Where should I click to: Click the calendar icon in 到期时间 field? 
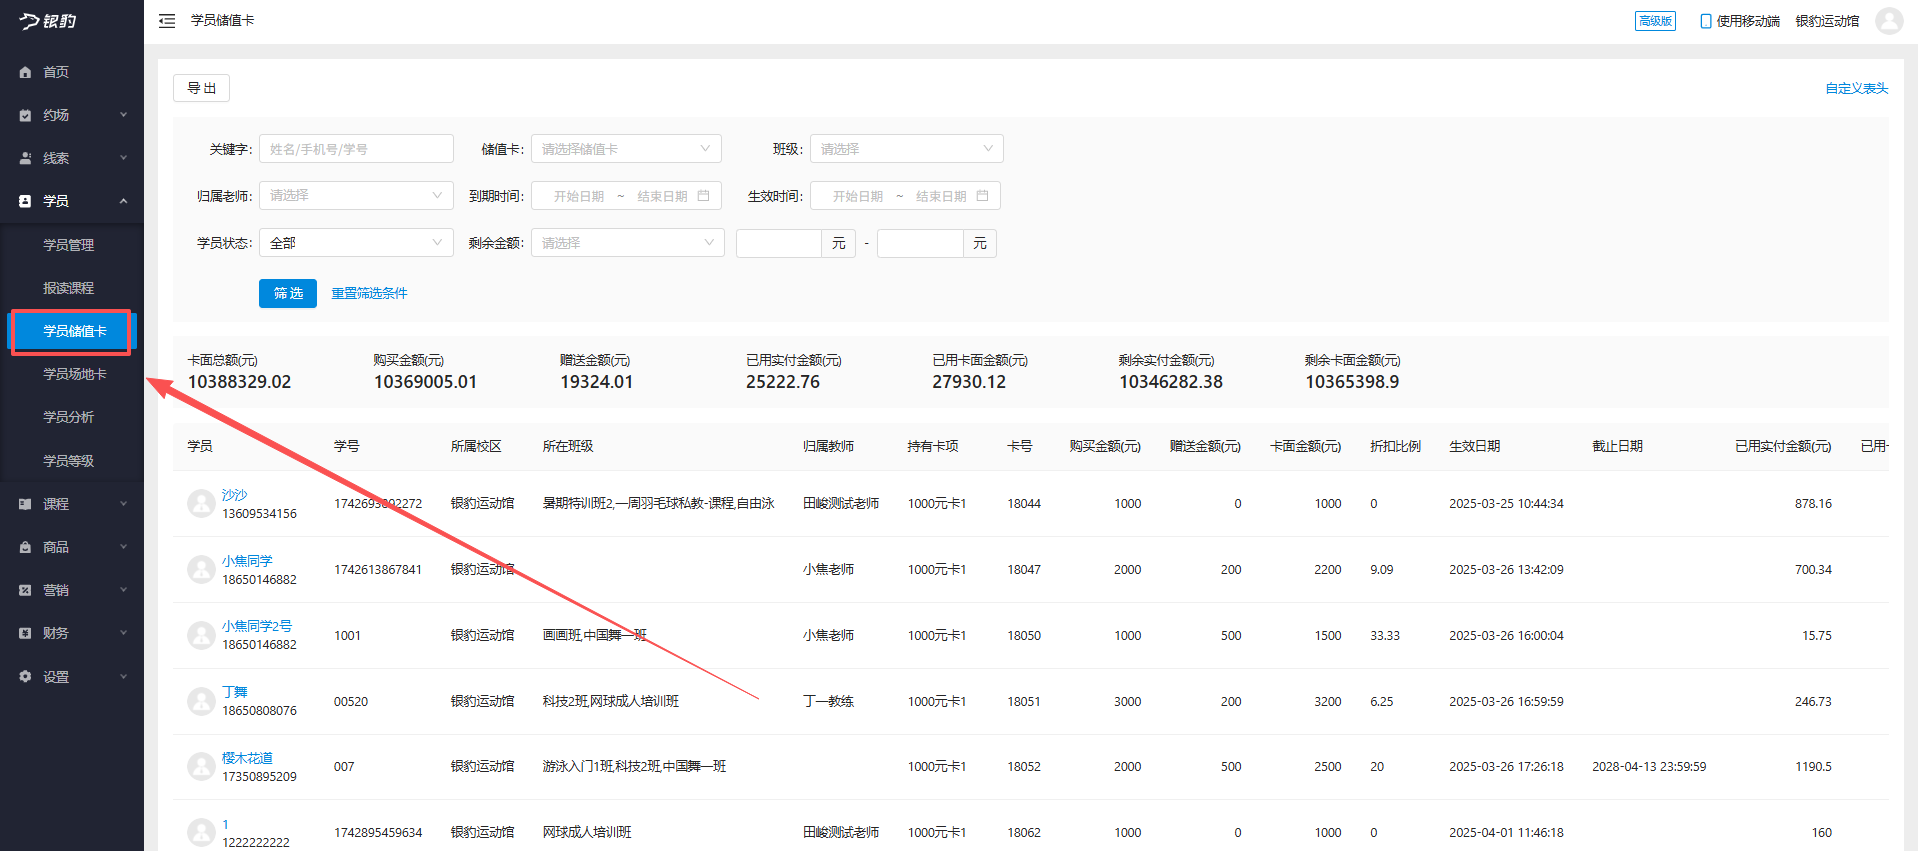[703, 196]
